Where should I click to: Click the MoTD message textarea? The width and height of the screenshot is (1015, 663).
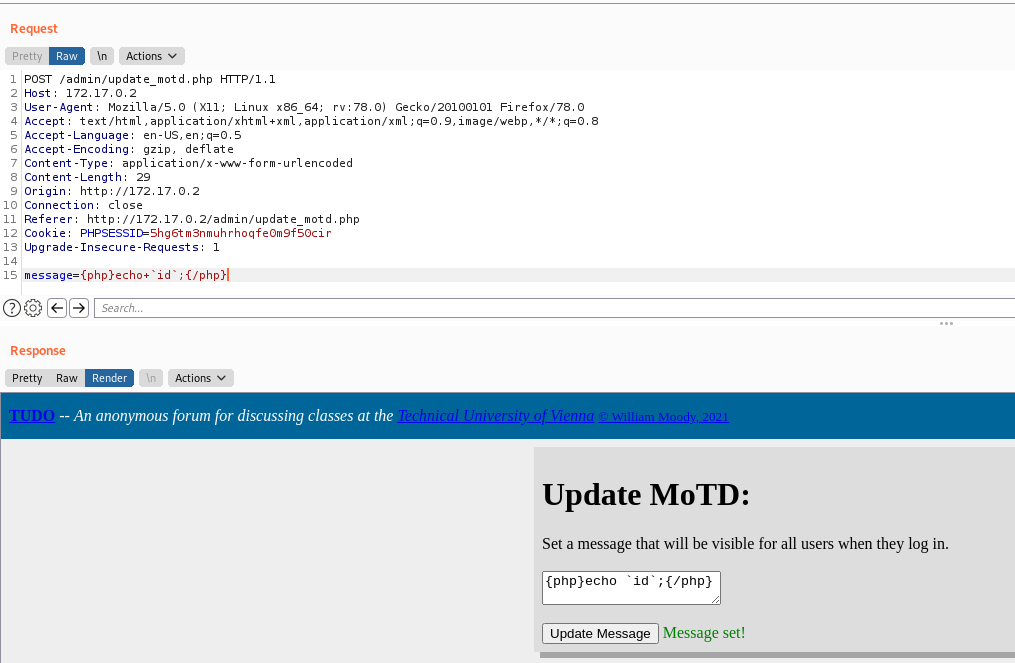pos(631,588)
